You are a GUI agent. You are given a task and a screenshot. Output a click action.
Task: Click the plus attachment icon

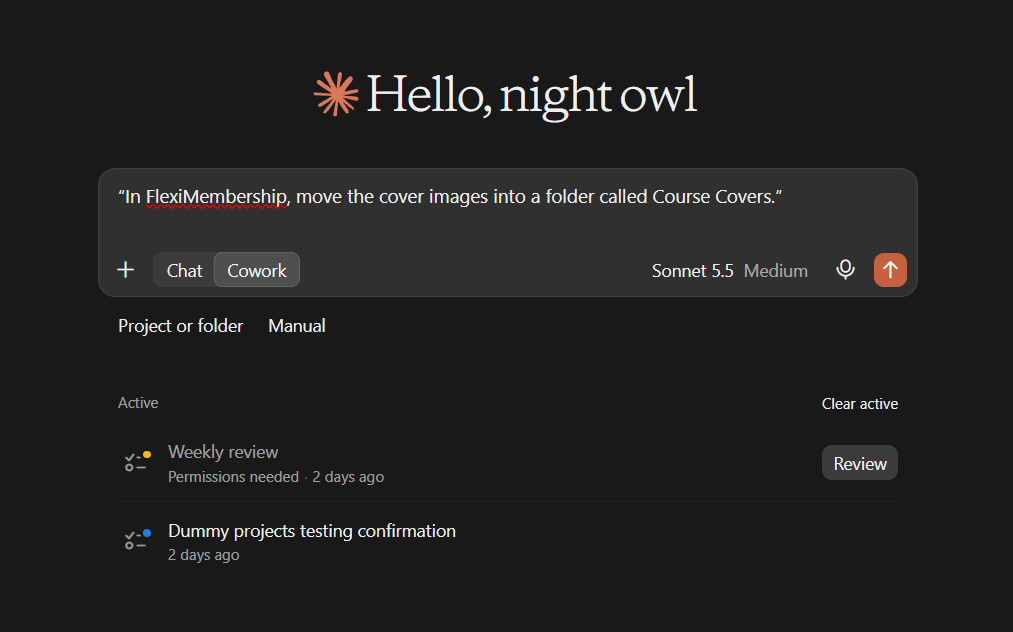click(x=126, y=269)
